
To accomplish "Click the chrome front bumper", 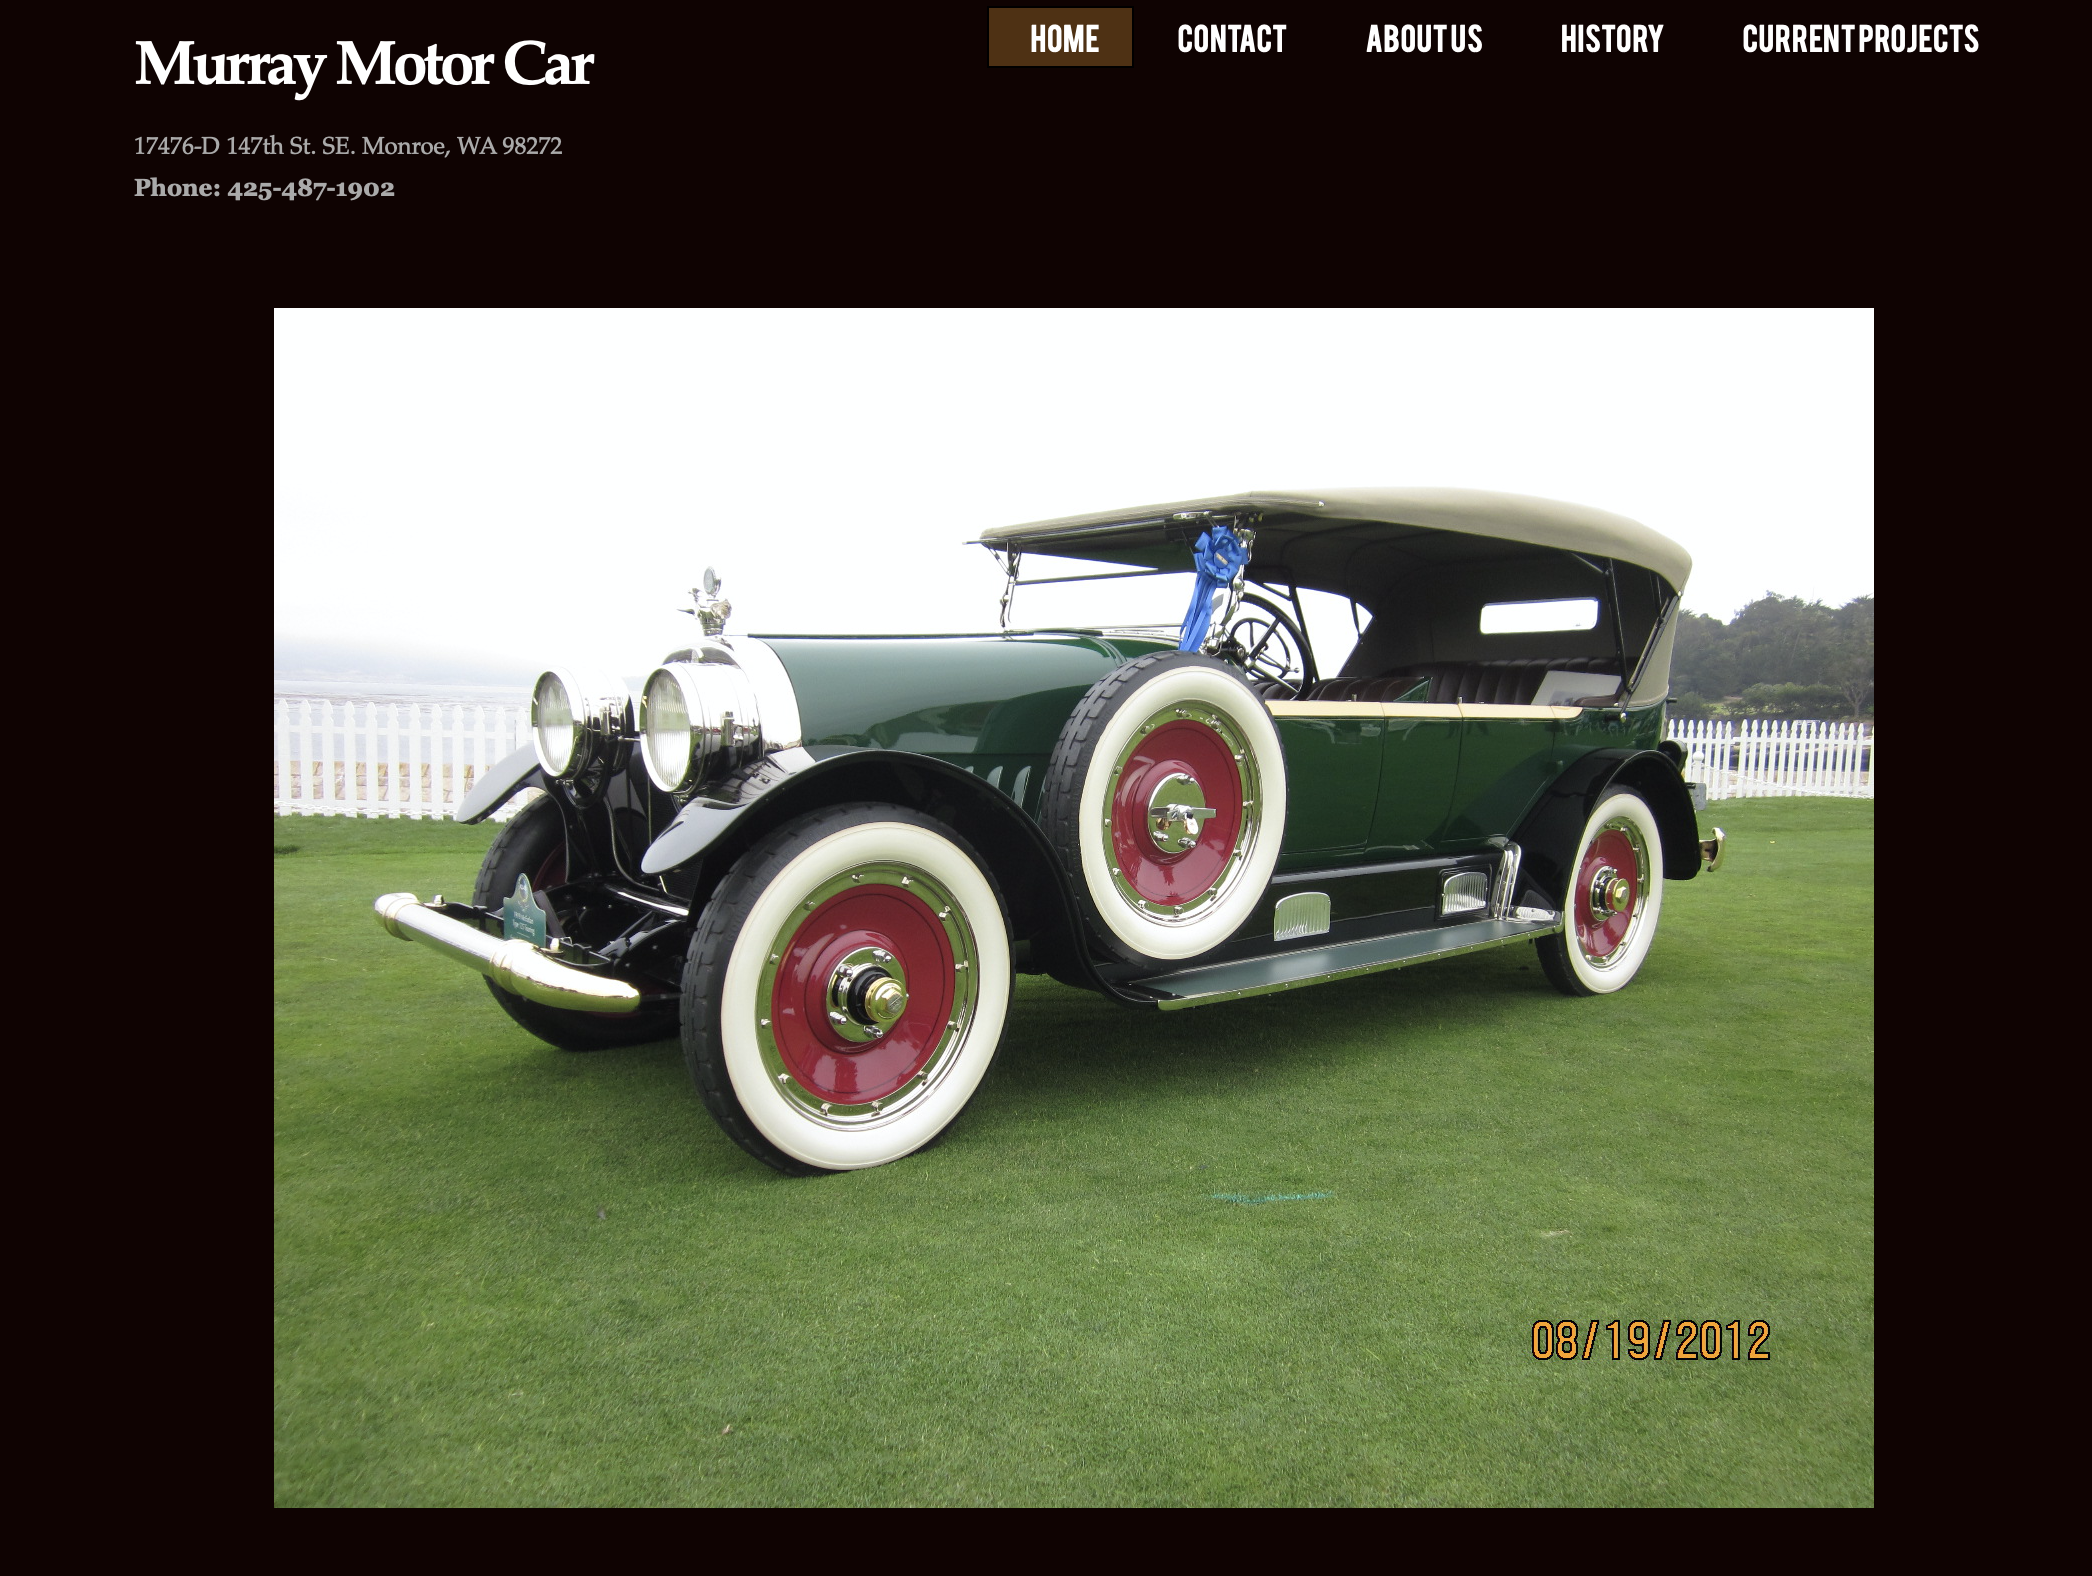I will pos(506,952).
